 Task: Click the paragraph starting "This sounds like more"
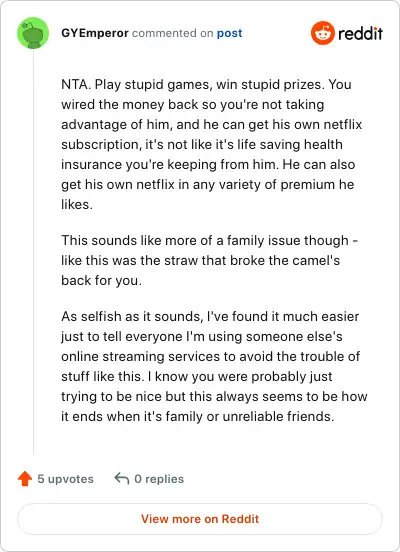point(210,261)
